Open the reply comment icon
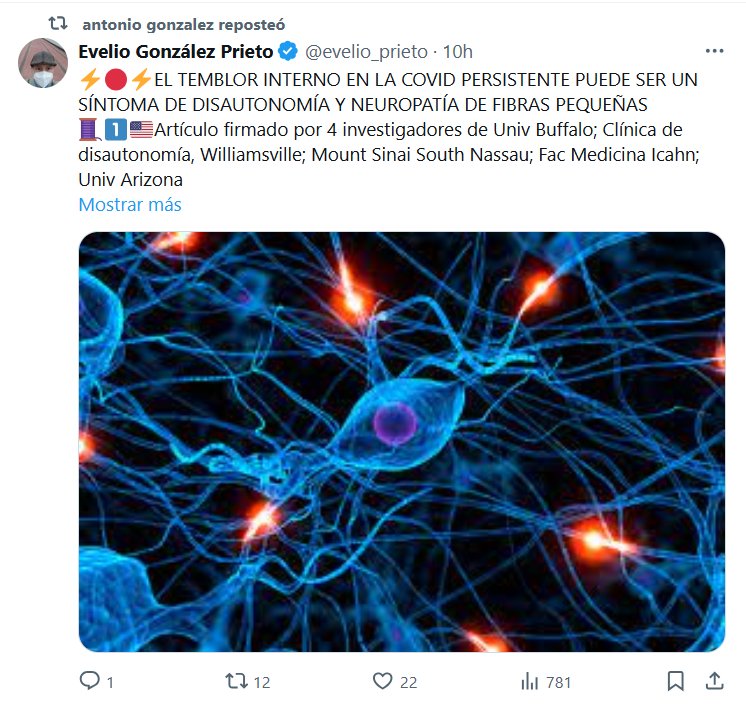 coord(89,681)
